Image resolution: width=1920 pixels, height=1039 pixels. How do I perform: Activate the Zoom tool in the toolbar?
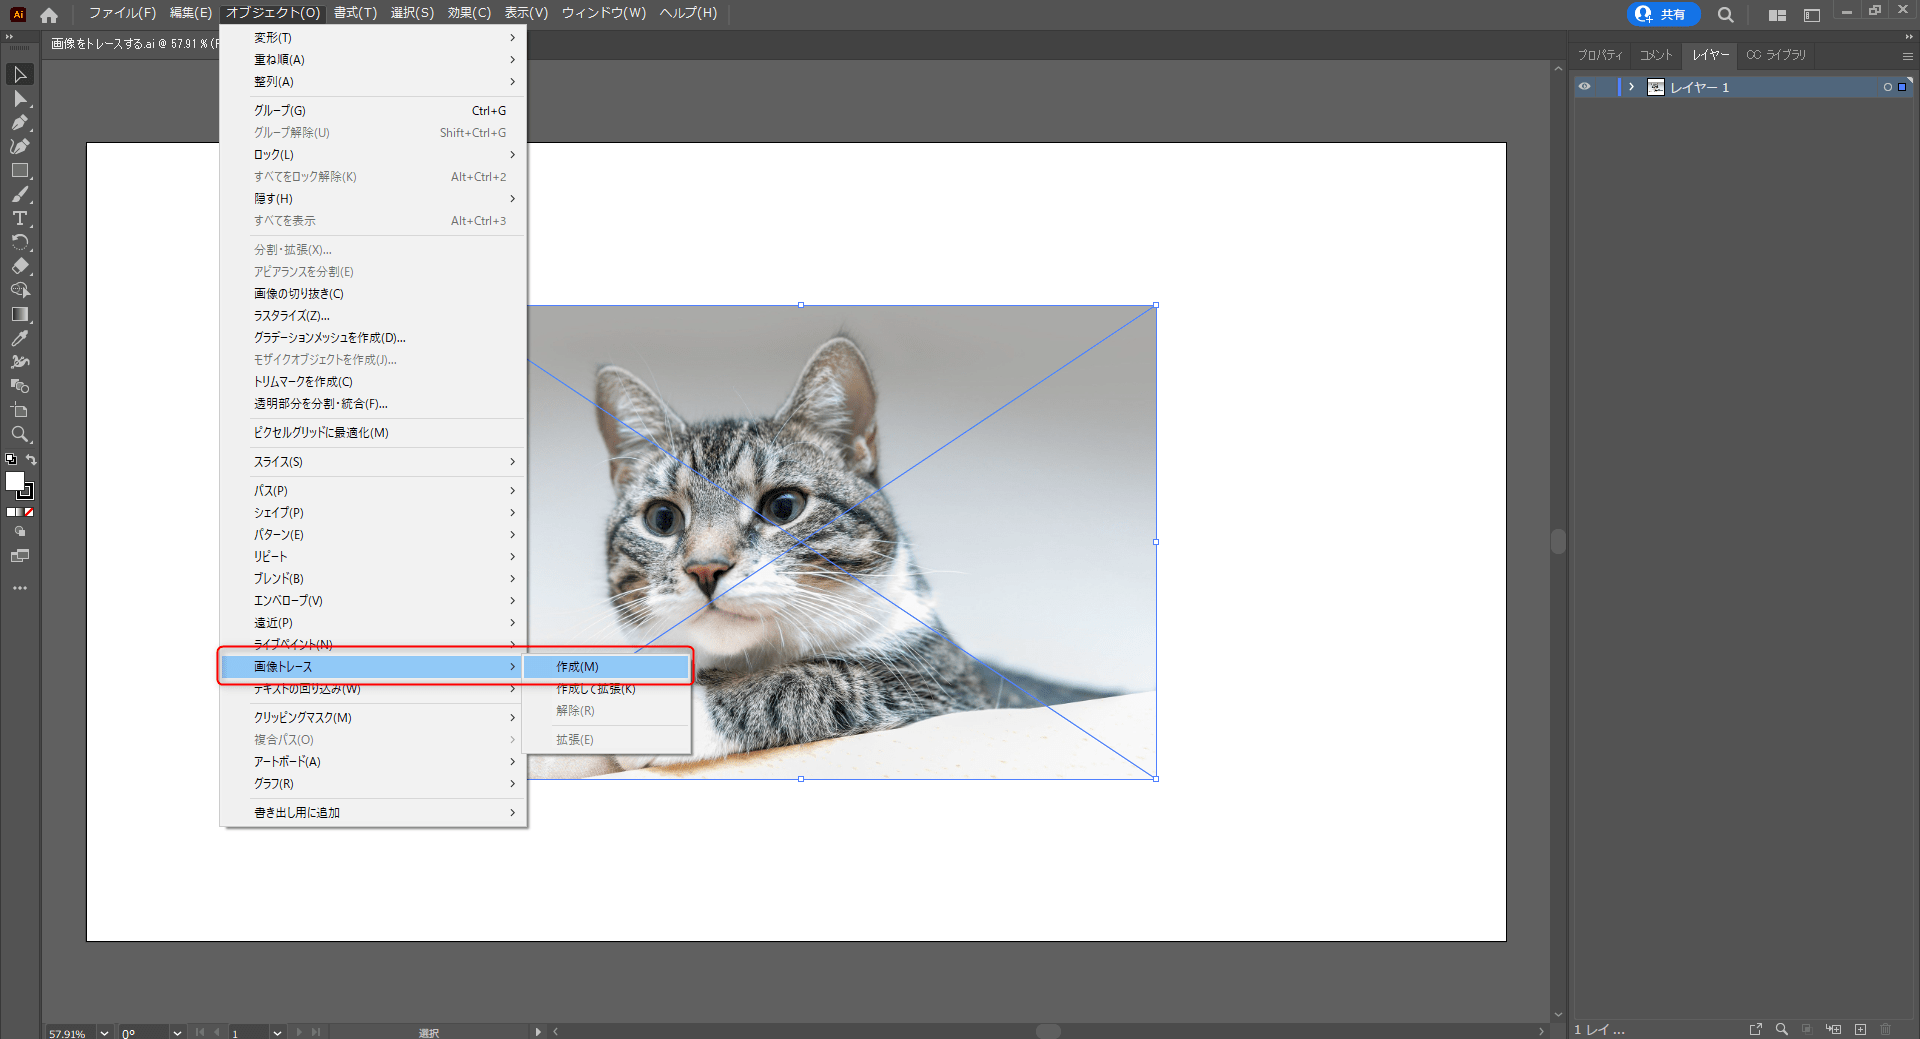pos(19,434)
